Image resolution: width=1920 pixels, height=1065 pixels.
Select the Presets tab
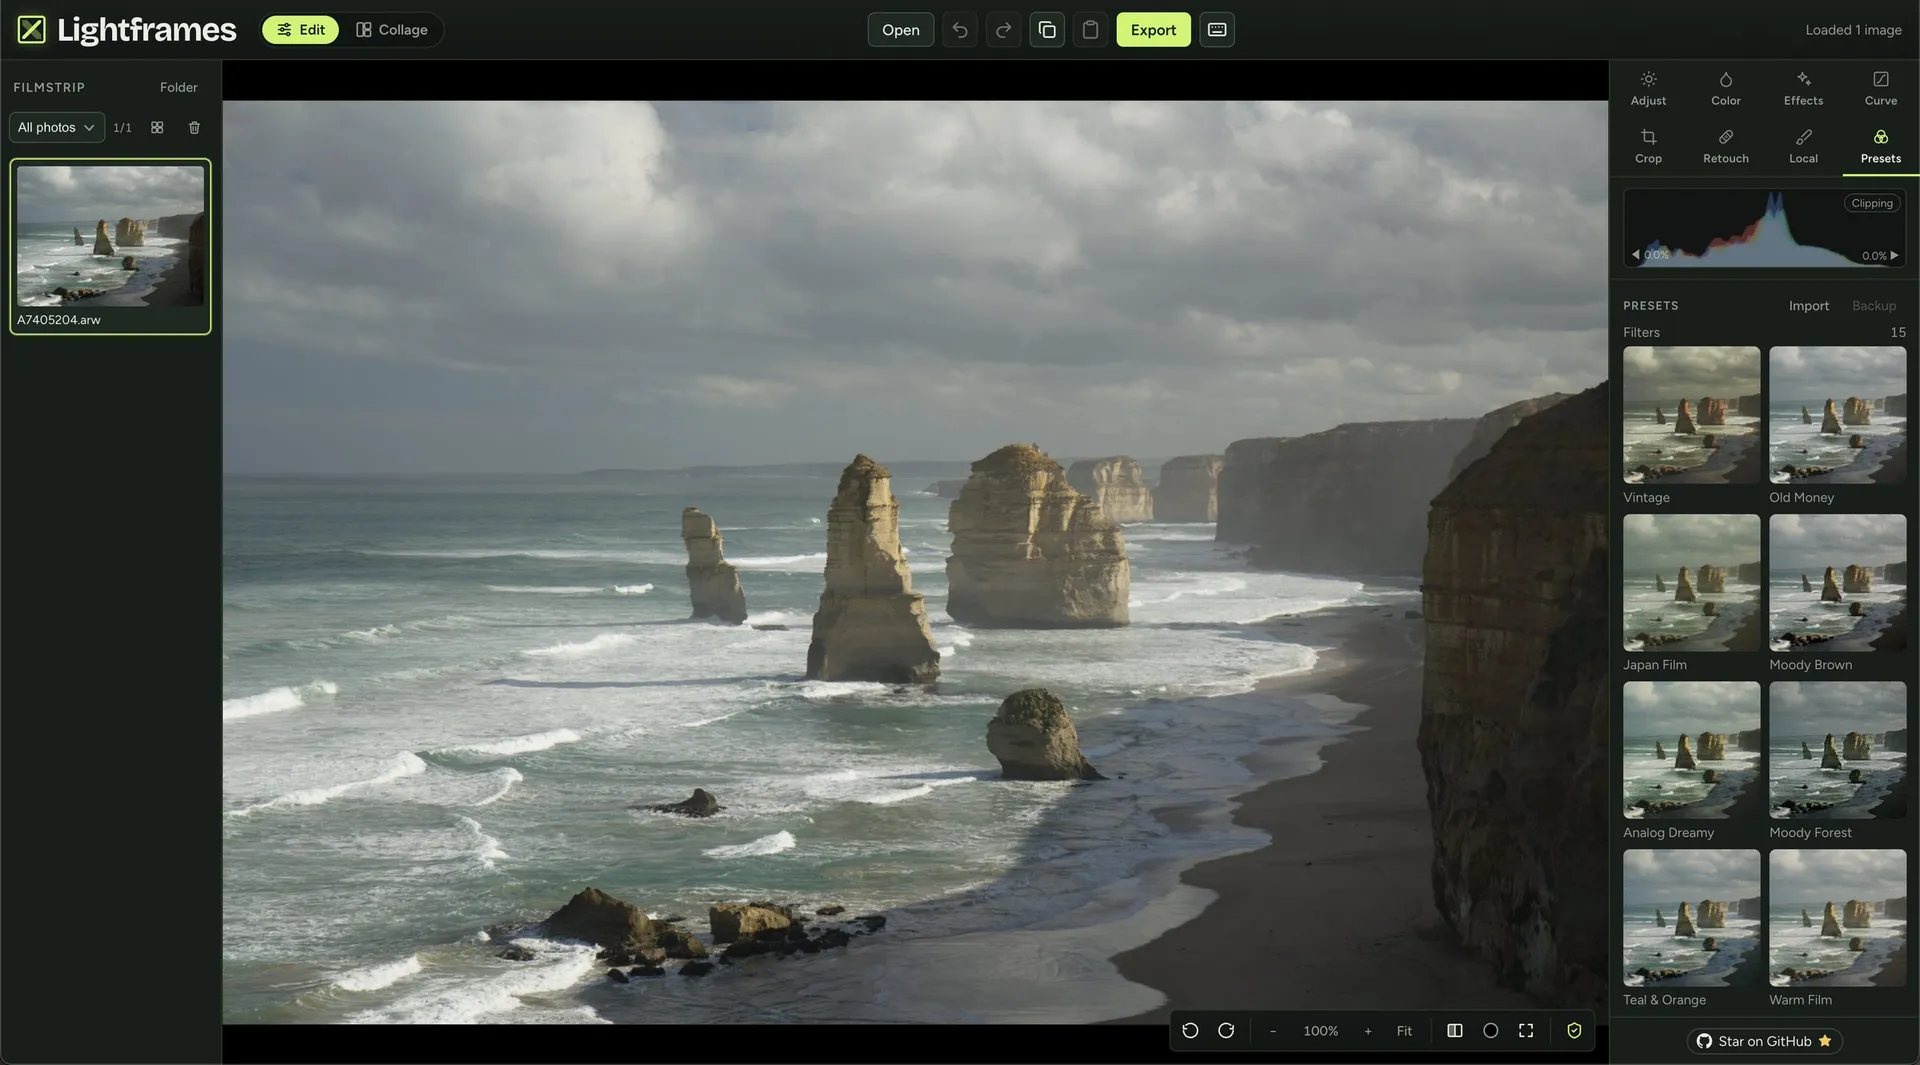1881,146
